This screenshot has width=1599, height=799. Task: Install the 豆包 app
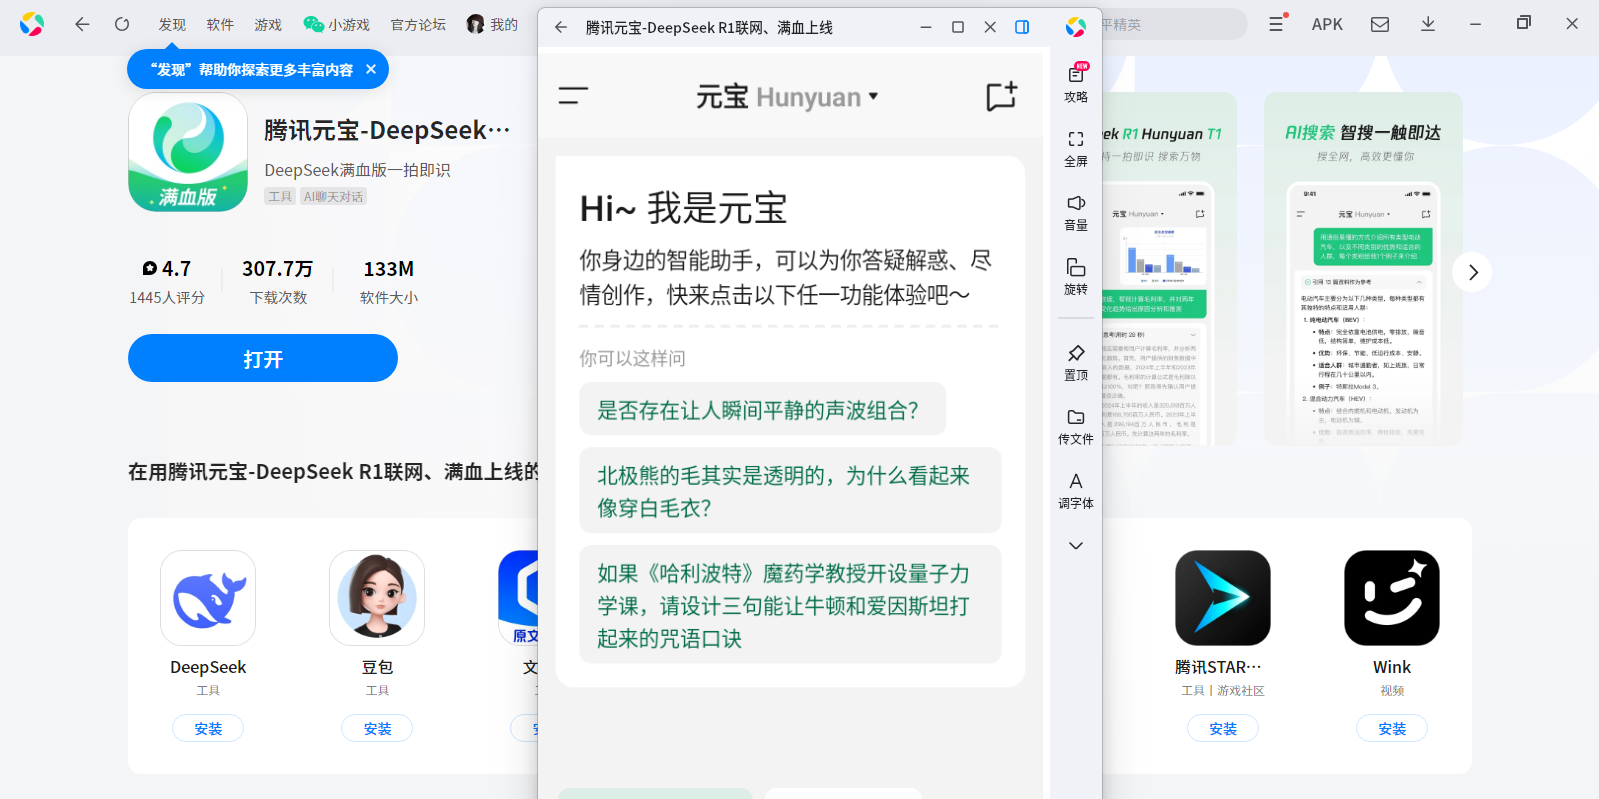tap(377, 728)
